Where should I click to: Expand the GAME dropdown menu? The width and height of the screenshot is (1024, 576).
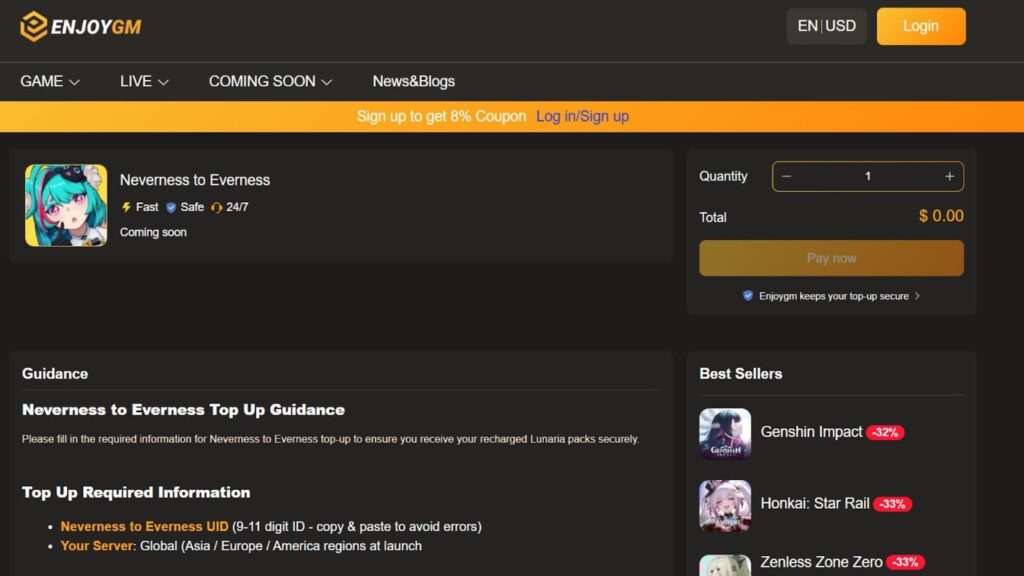(x=50, y=81)
